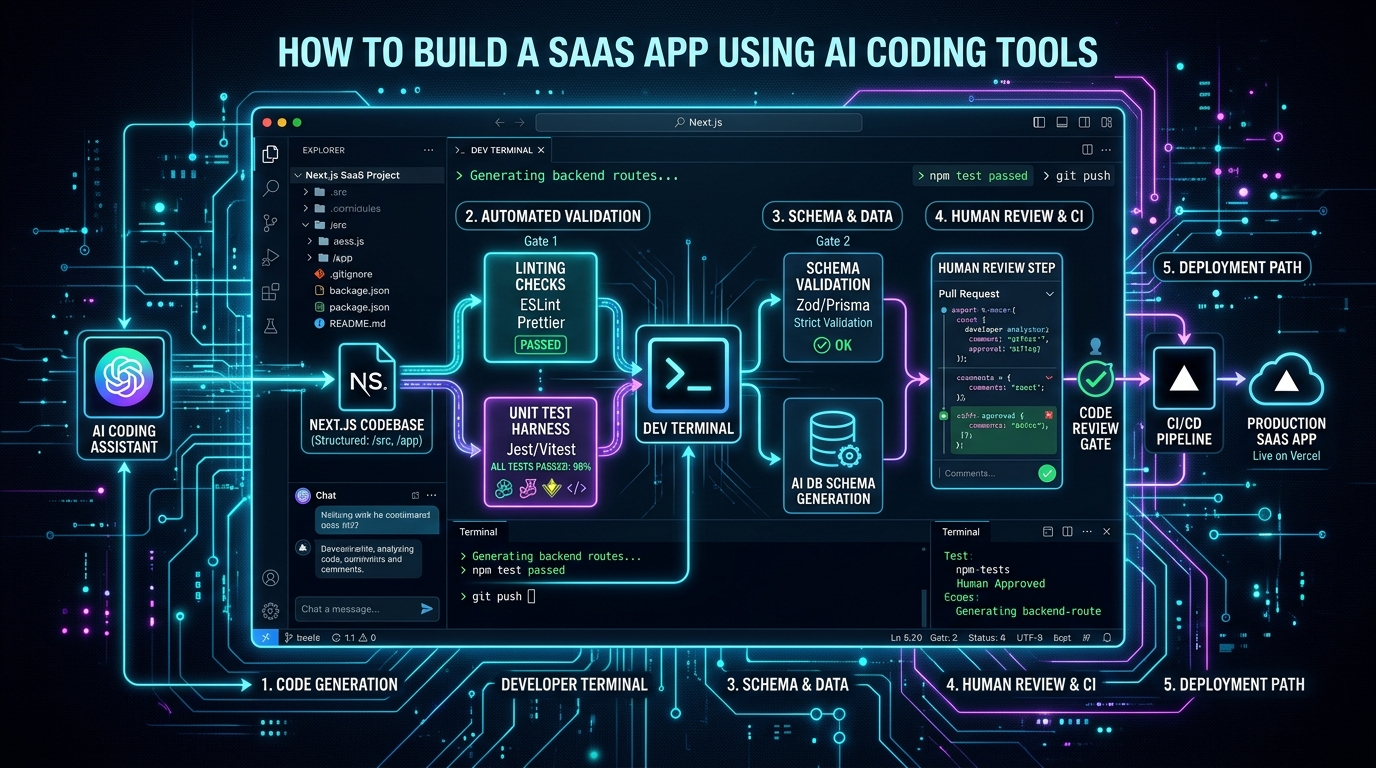Open the Explorer view in the activity bar
Viewport: 1376px width, 768px height.
[x=270, y=154]
